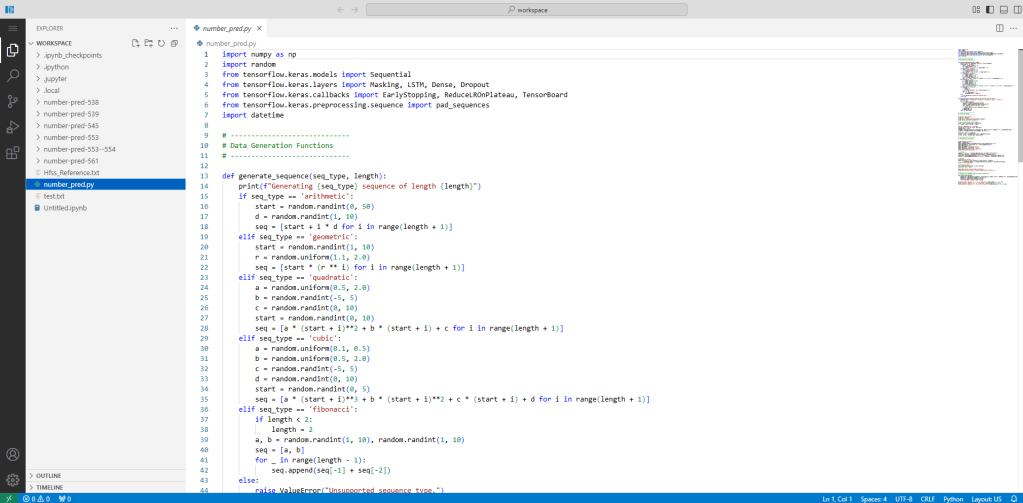Click the New File icon in Explorer
1023x503 pixels.
pos(136,43)
